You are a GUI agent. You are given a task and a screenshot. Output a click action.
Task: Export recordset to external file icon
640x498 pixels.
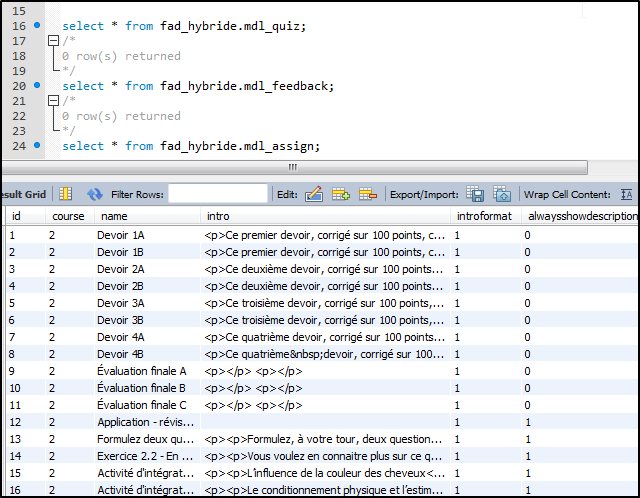[476, 194]
